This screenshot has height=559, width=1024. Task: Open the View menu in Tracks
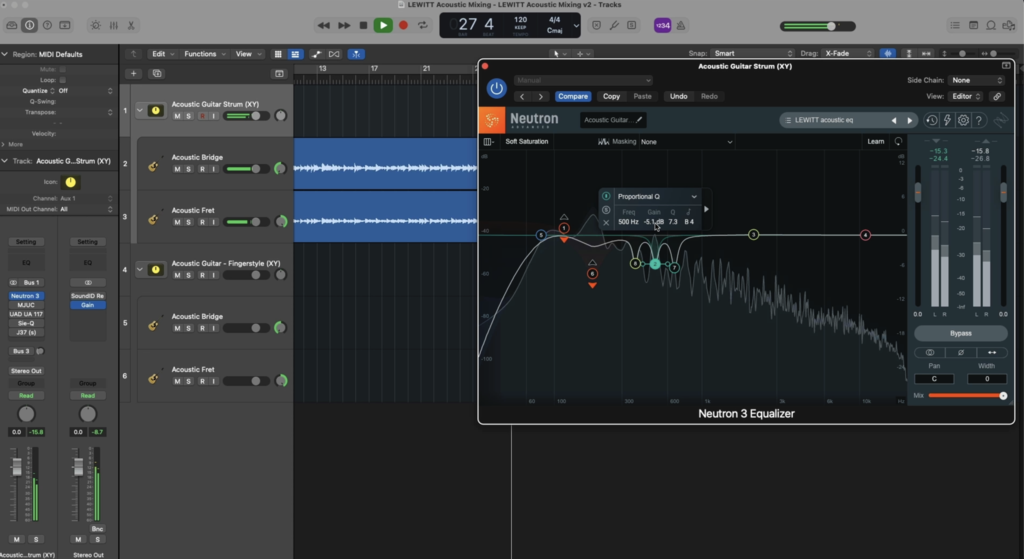click(248, 54)
